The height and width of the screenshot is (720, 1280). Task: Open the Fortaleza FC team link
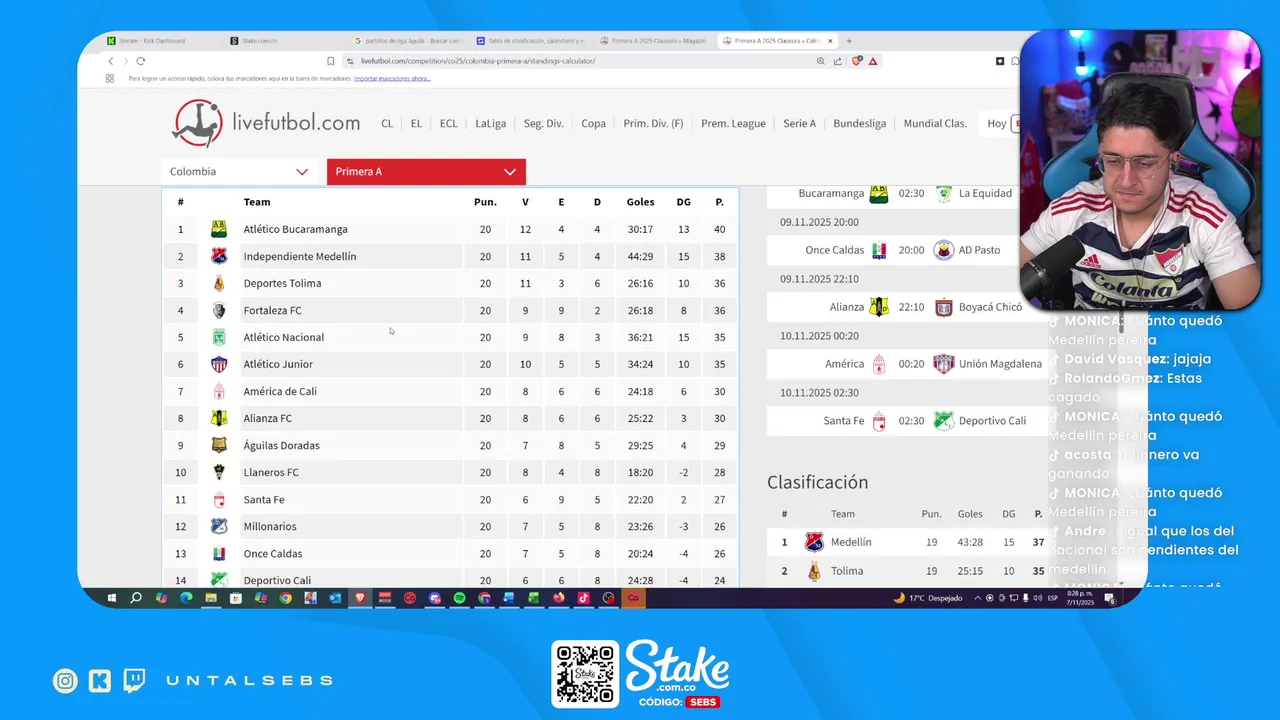tap(272, 310)
